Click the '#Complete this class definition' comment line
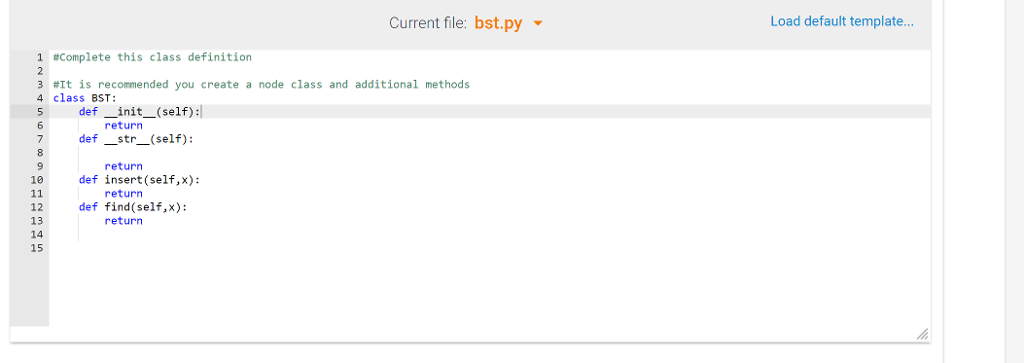The width and height of the screenshot is (1024, 363). coord(152,57)
